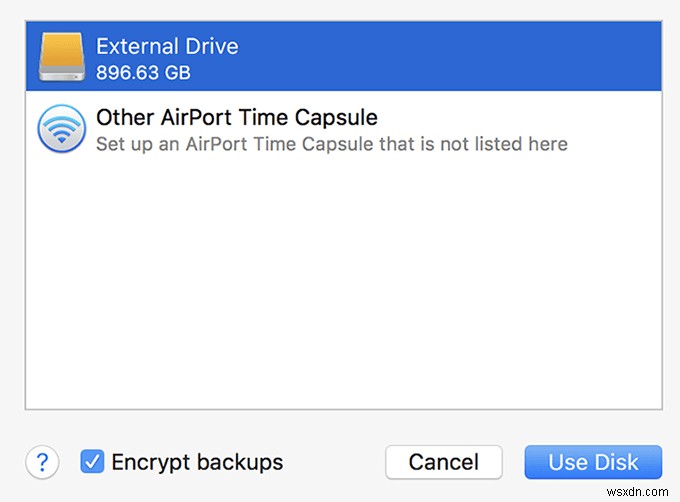Select the "External Drive" name text
Image resolution: width=680 pixels, height=502 pixels.
click(x=167, y=46)
